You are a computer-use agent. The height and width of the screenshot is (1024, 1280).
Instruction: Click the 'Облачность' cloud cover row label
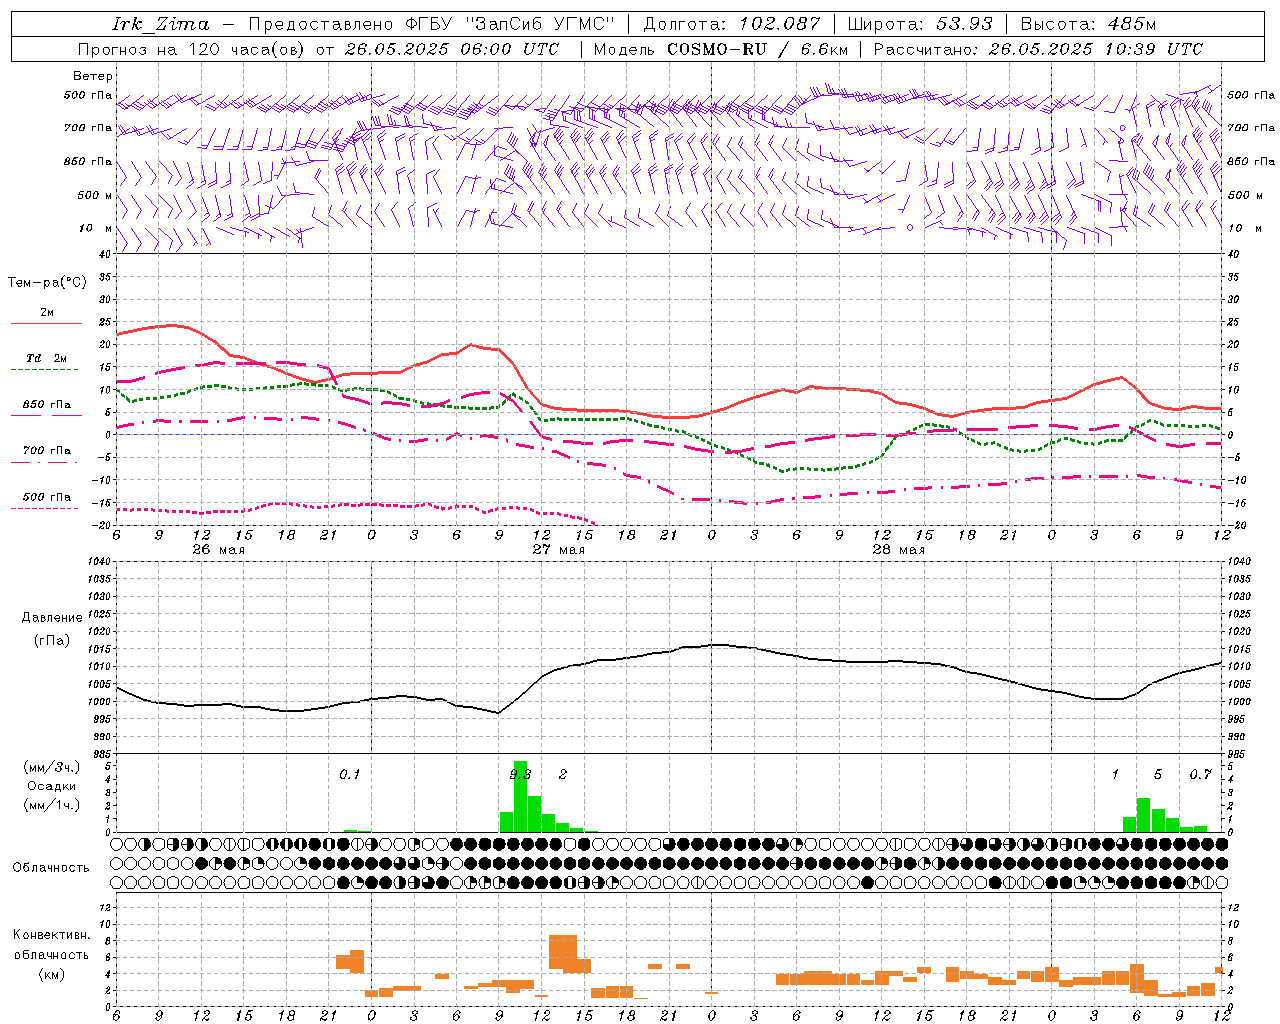[51, 868]
